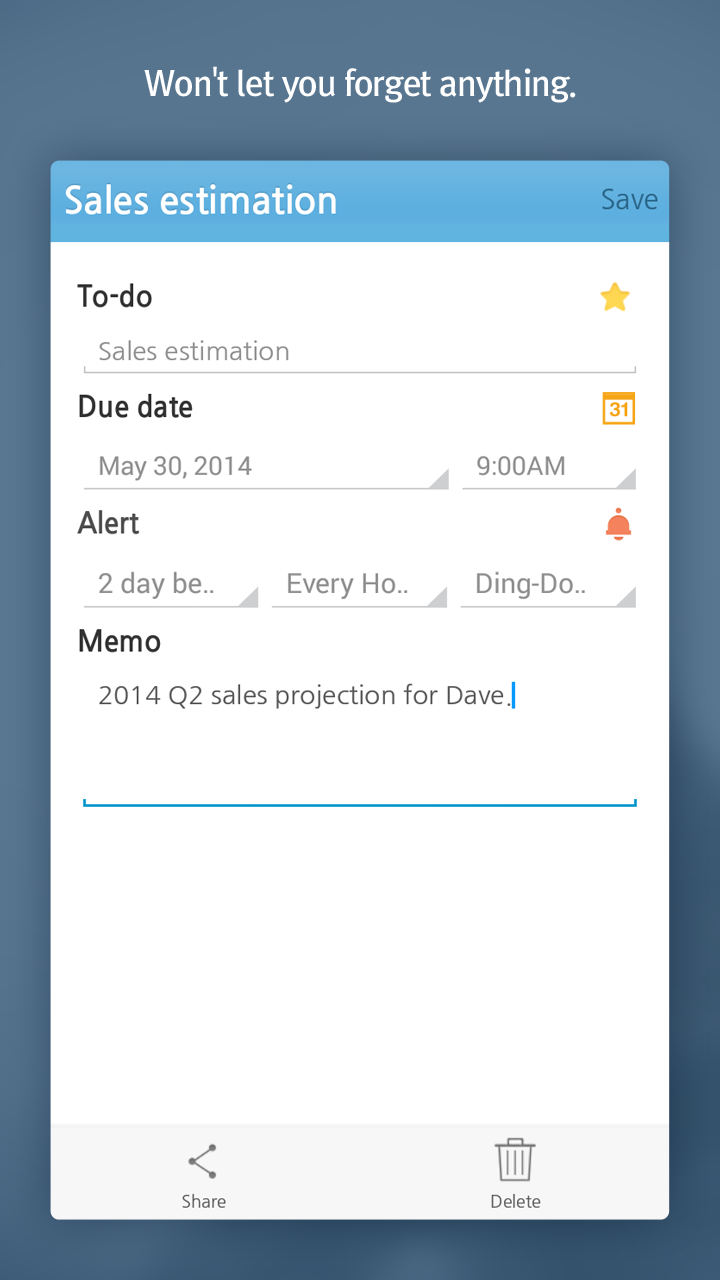Tap the Delete trash can icon

(515, 1160)
